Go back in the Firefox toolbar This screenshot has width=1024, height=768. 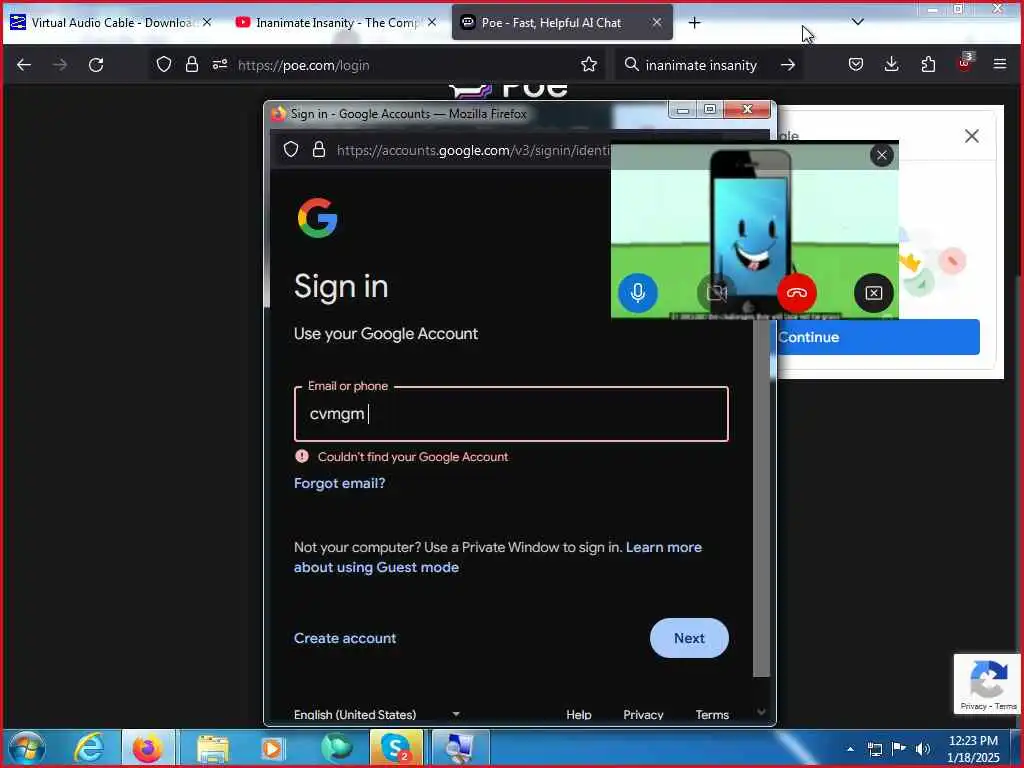24,65
